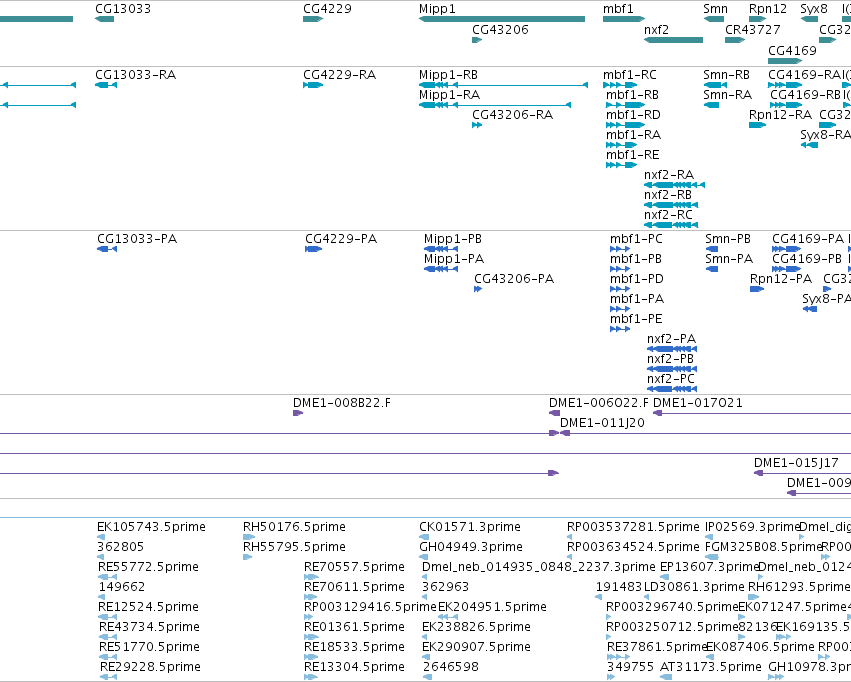Select the CG13033 gene glyph

pos(104,19)
